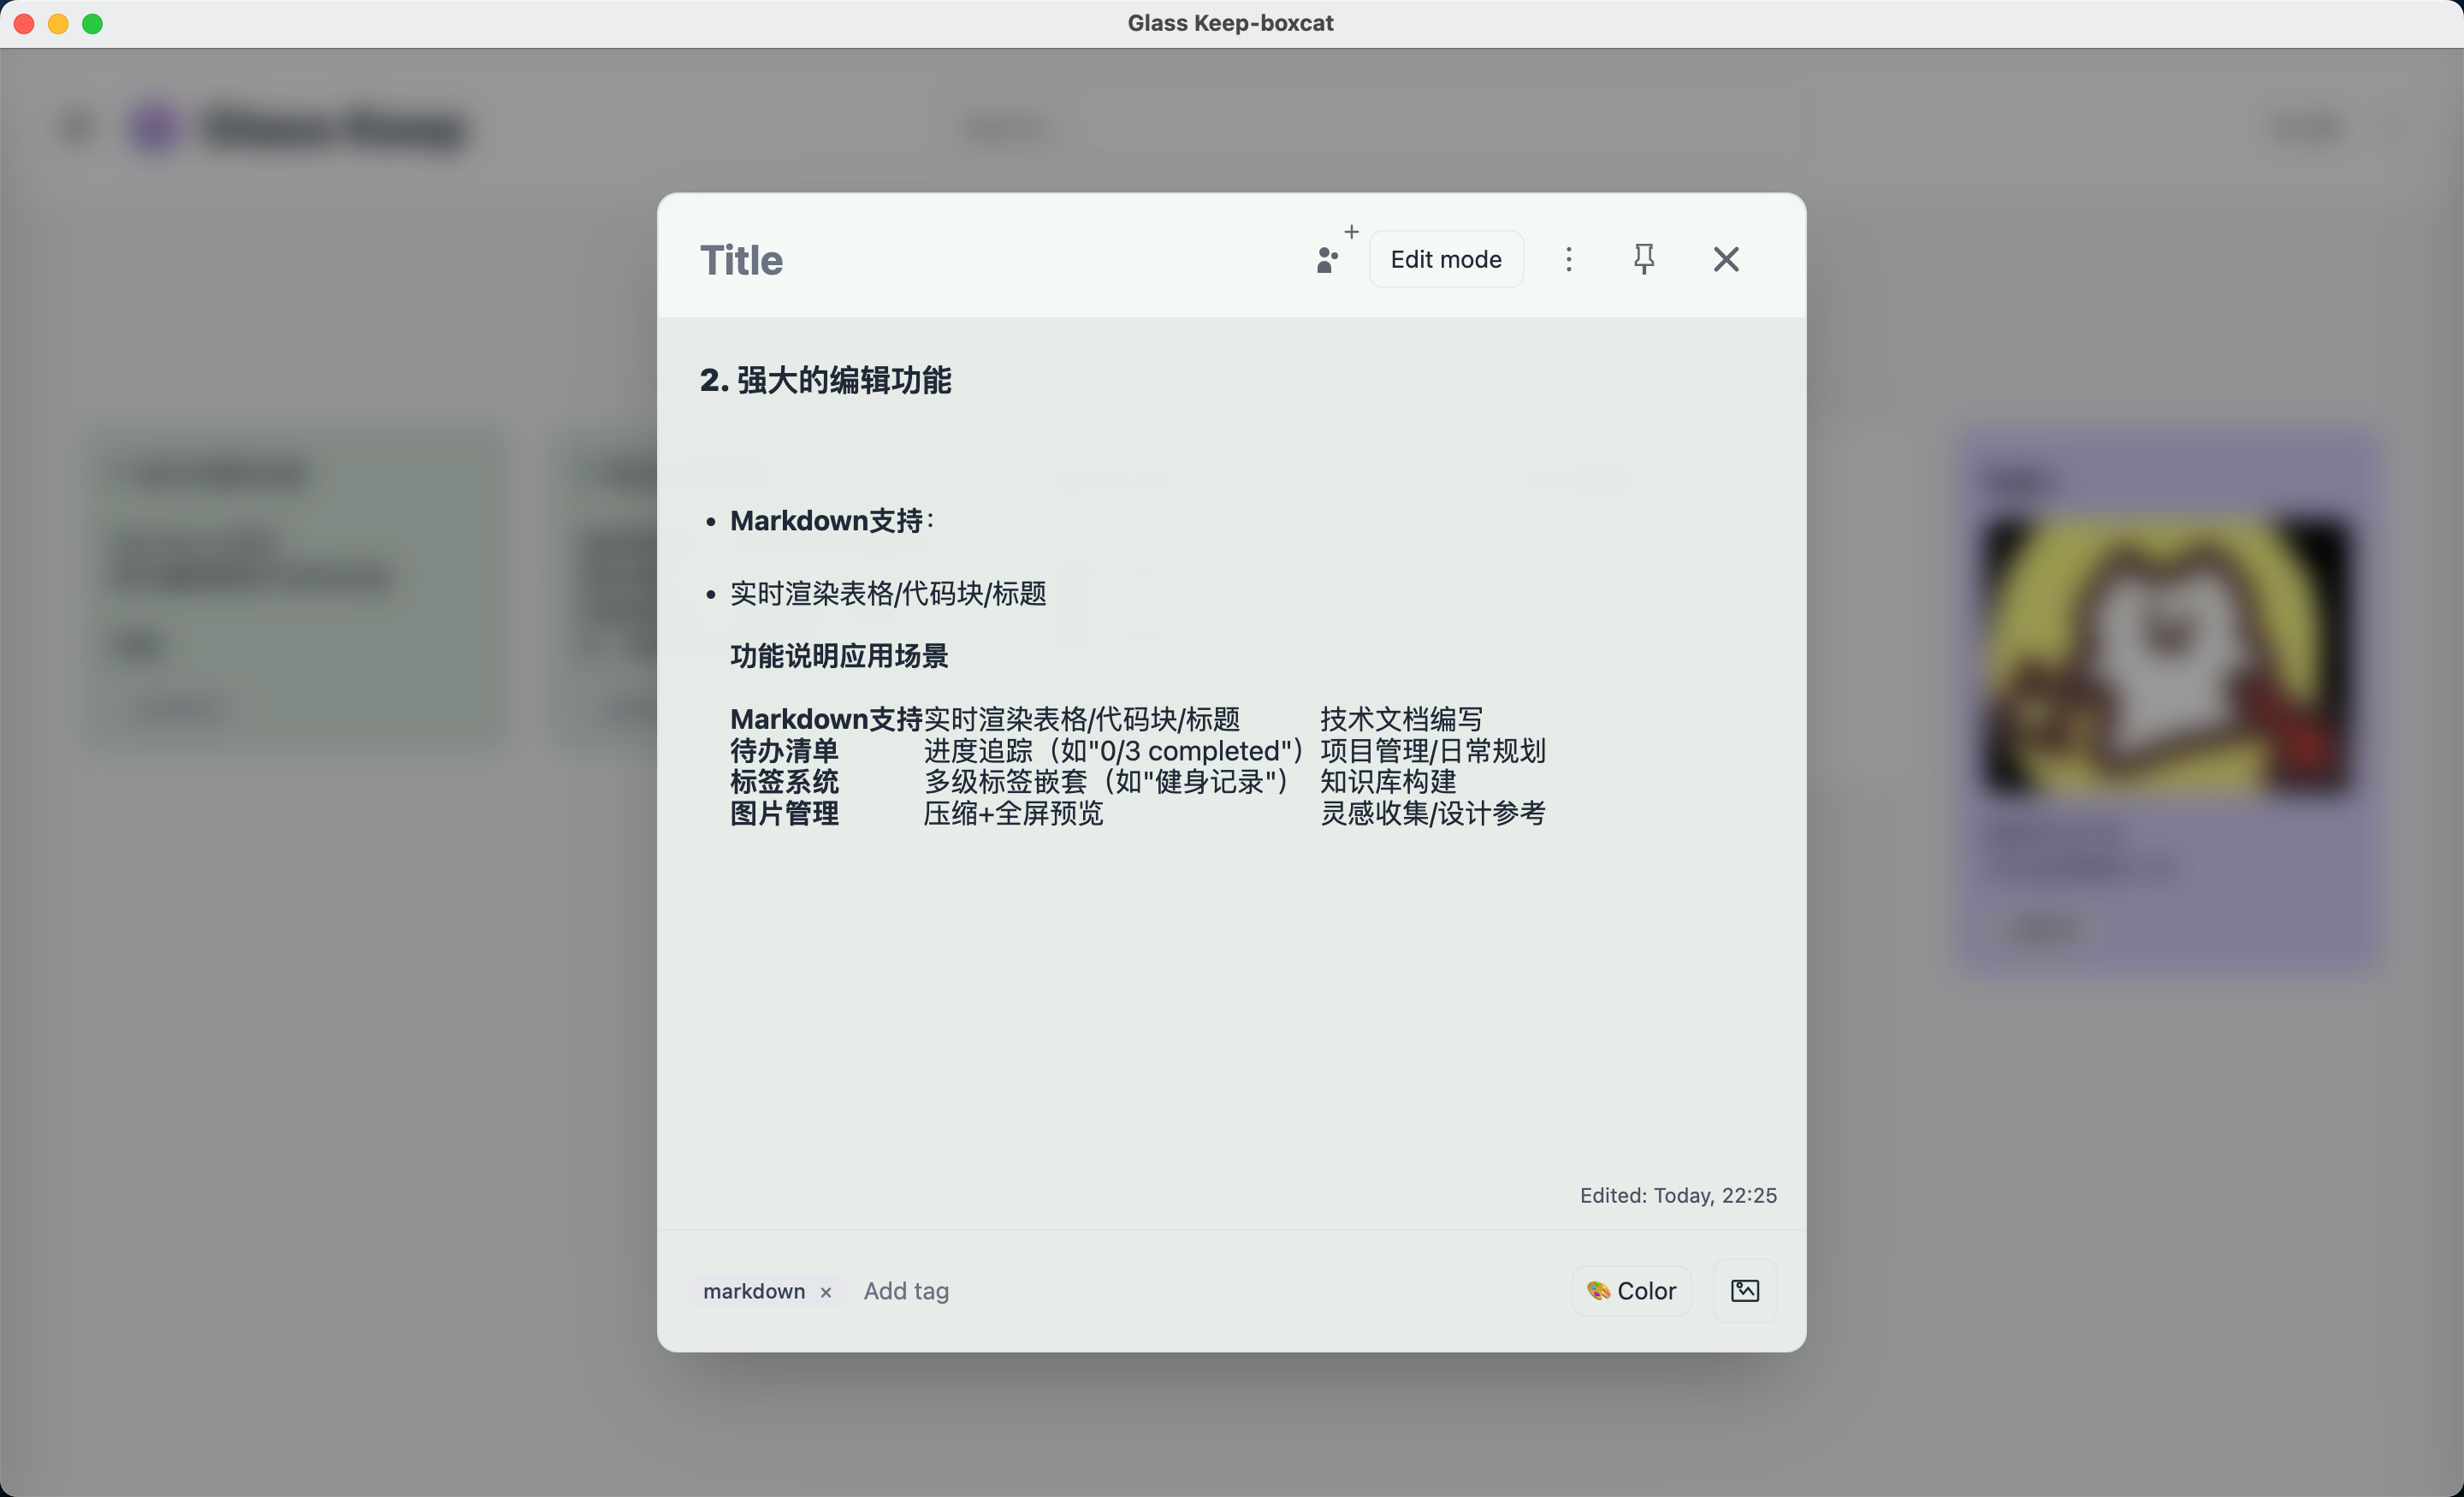Add a collaborator using the person-plus icon
This screenshot has width=2464, height=1497.
[1334, 252]
